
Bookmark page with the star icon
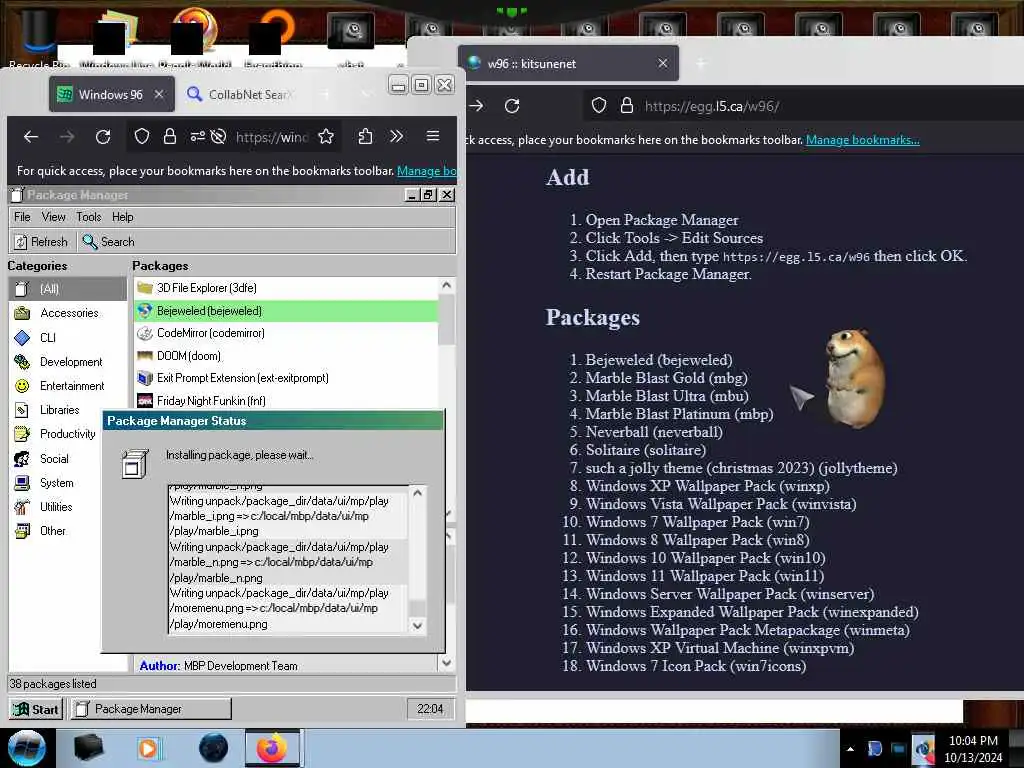[326, 136]
